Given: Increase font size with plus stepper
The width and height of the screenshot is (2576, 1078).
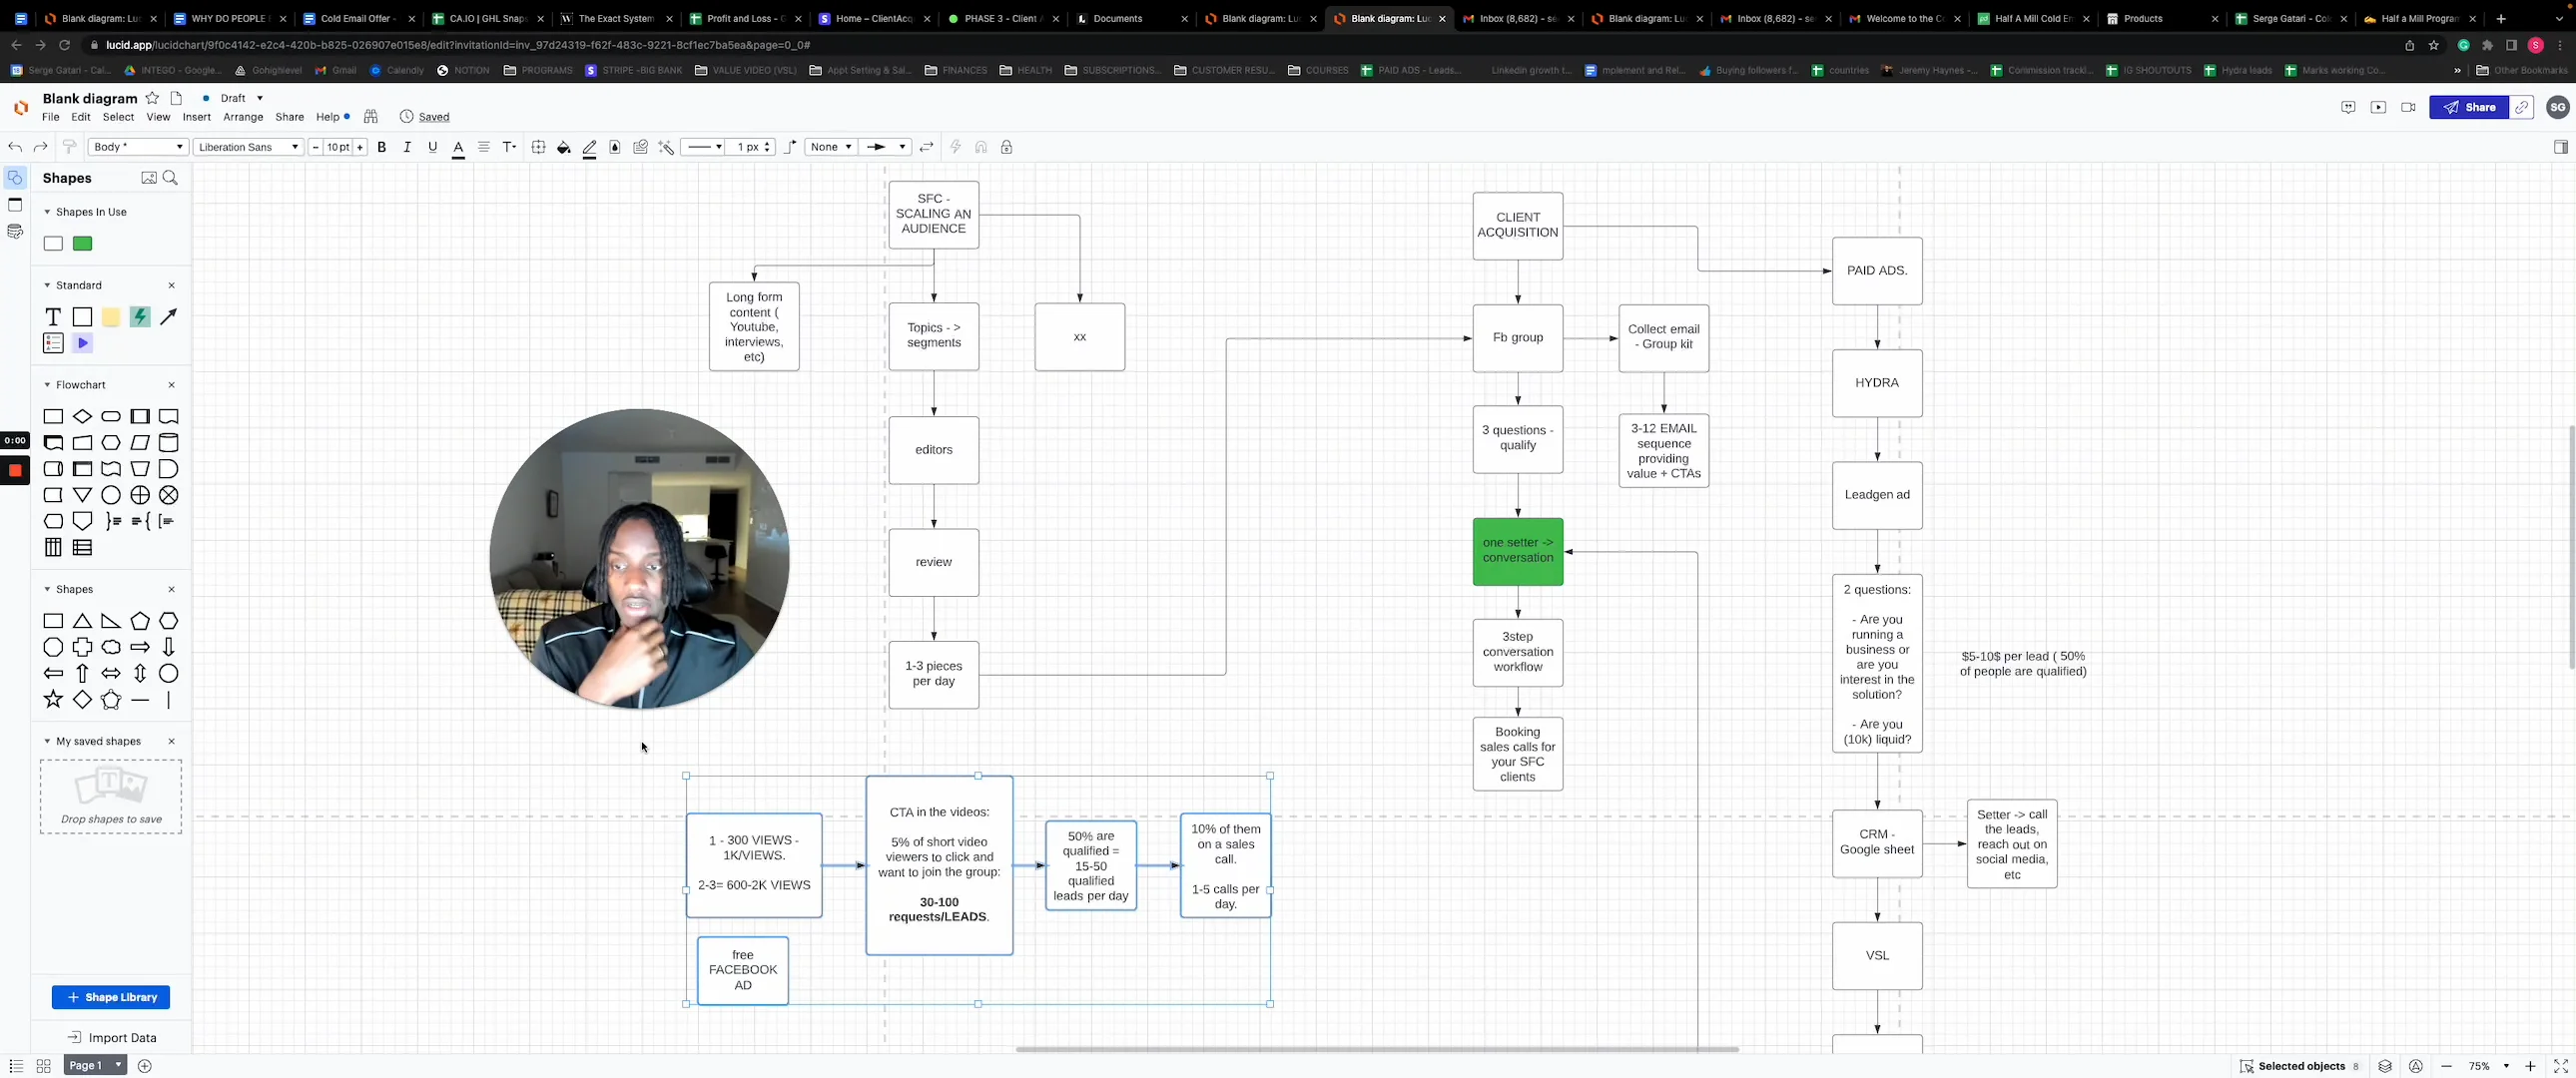Looking at the screenshot, I should pyautogui.click(x=360, y=147).
